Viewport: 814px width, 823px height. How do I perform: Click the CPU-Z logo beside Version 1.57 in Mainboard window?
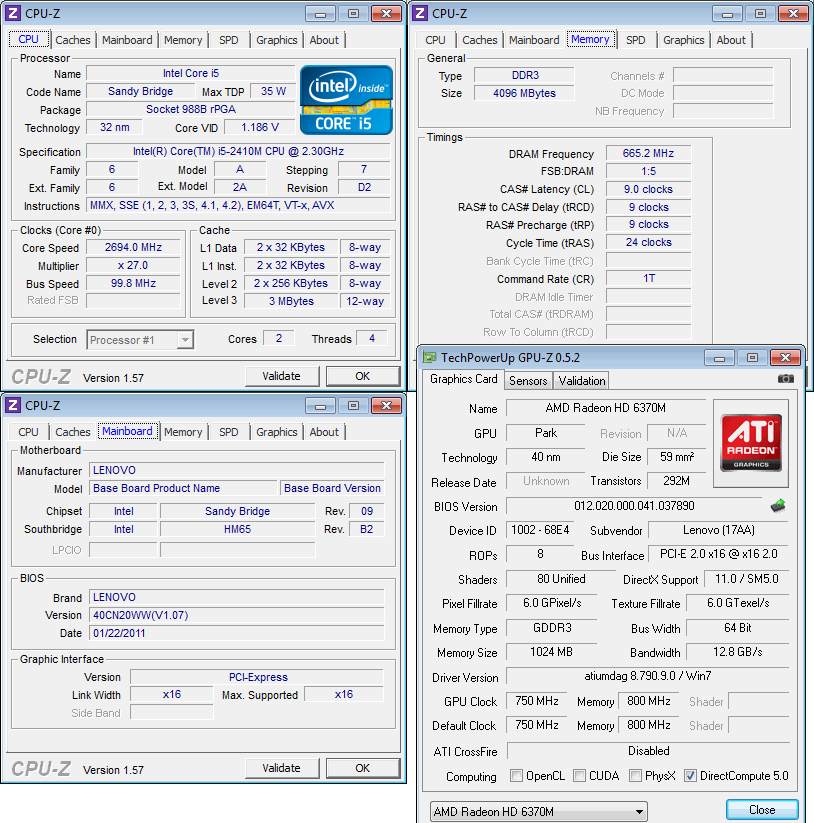point(40,768)
